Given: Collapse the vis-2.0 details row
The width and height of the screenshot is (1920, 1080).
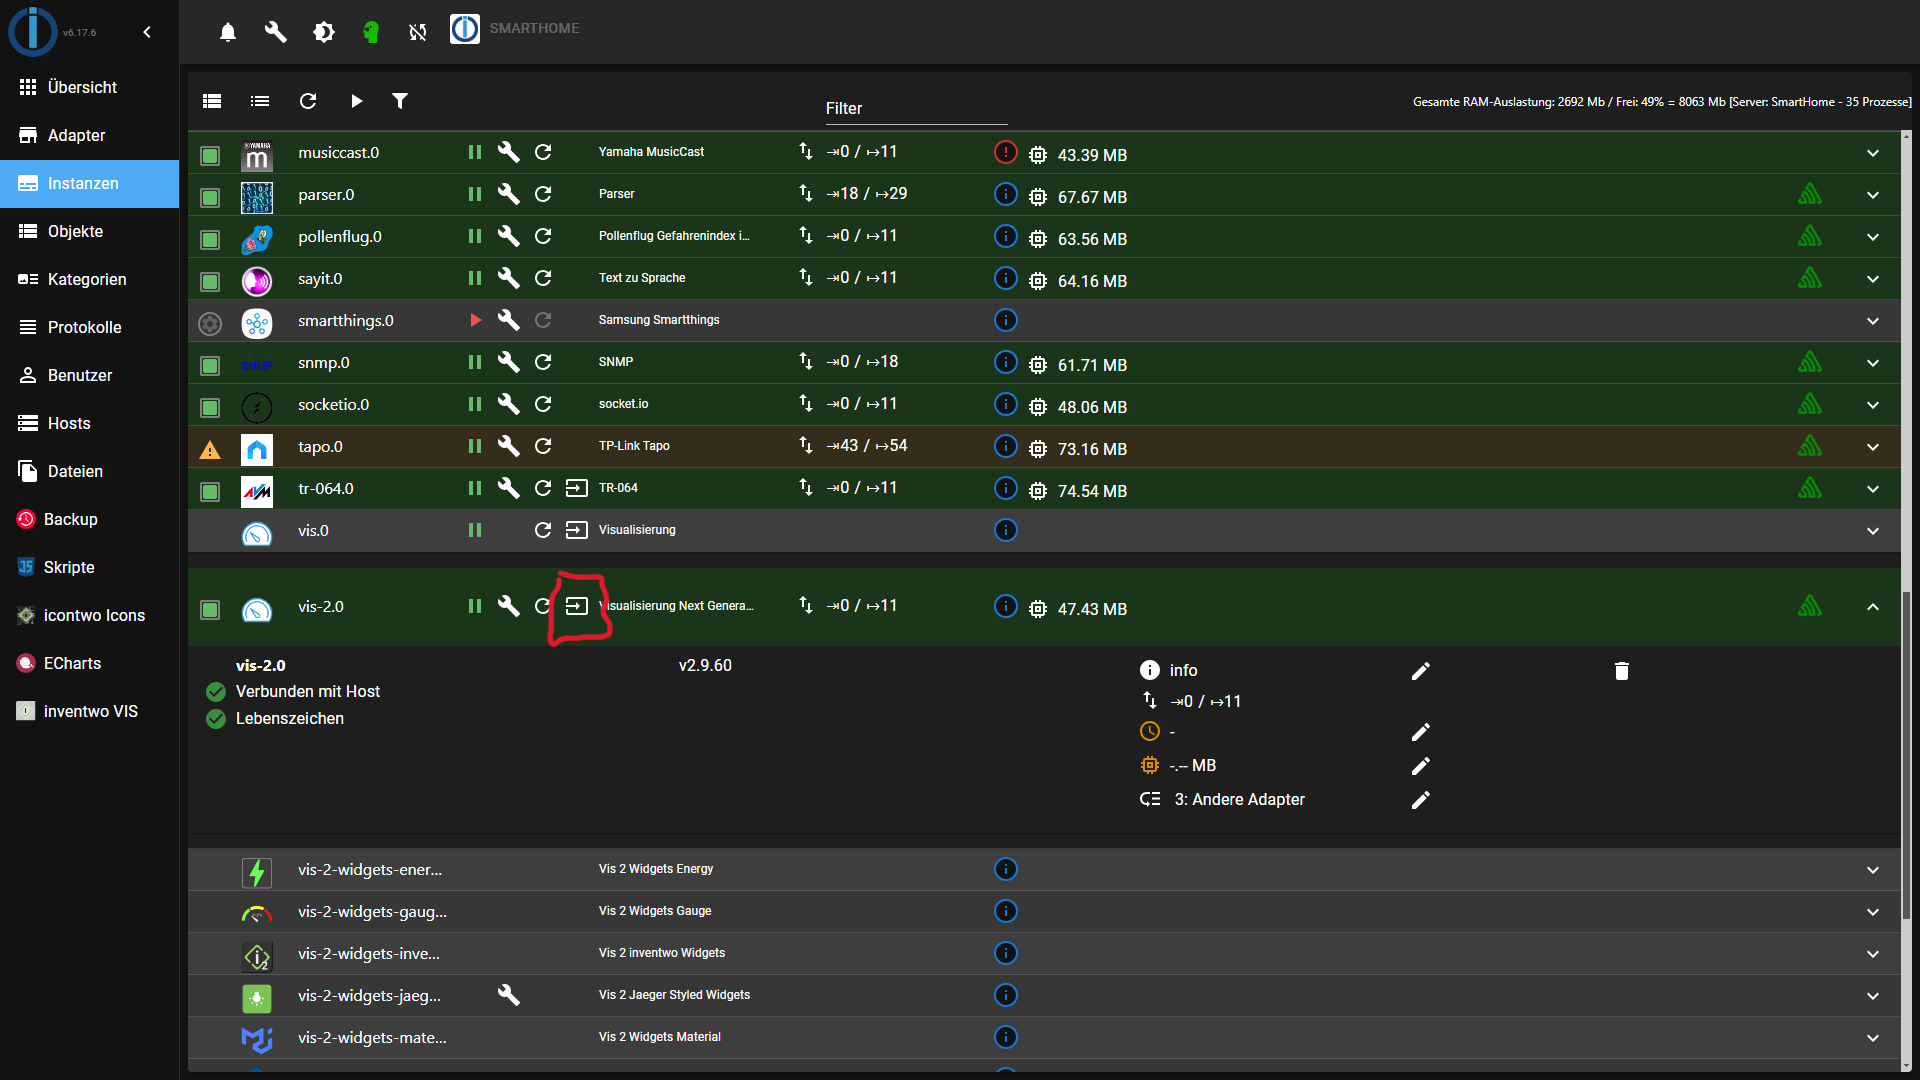Looking at the screenshot, I should 1872,607.
